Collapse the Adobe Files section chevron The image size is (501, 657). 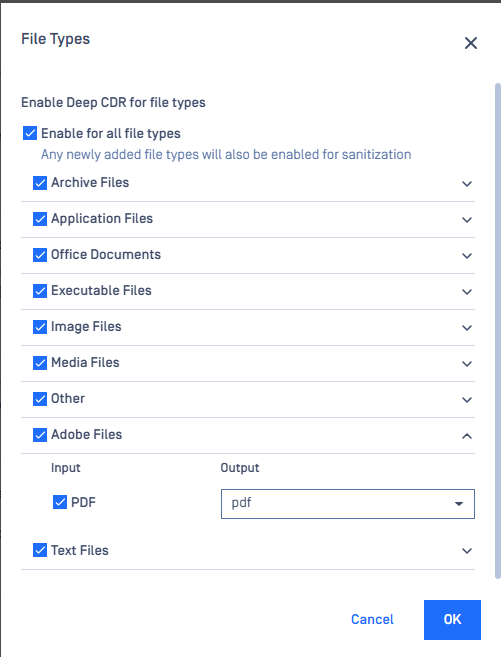[467, 436]
